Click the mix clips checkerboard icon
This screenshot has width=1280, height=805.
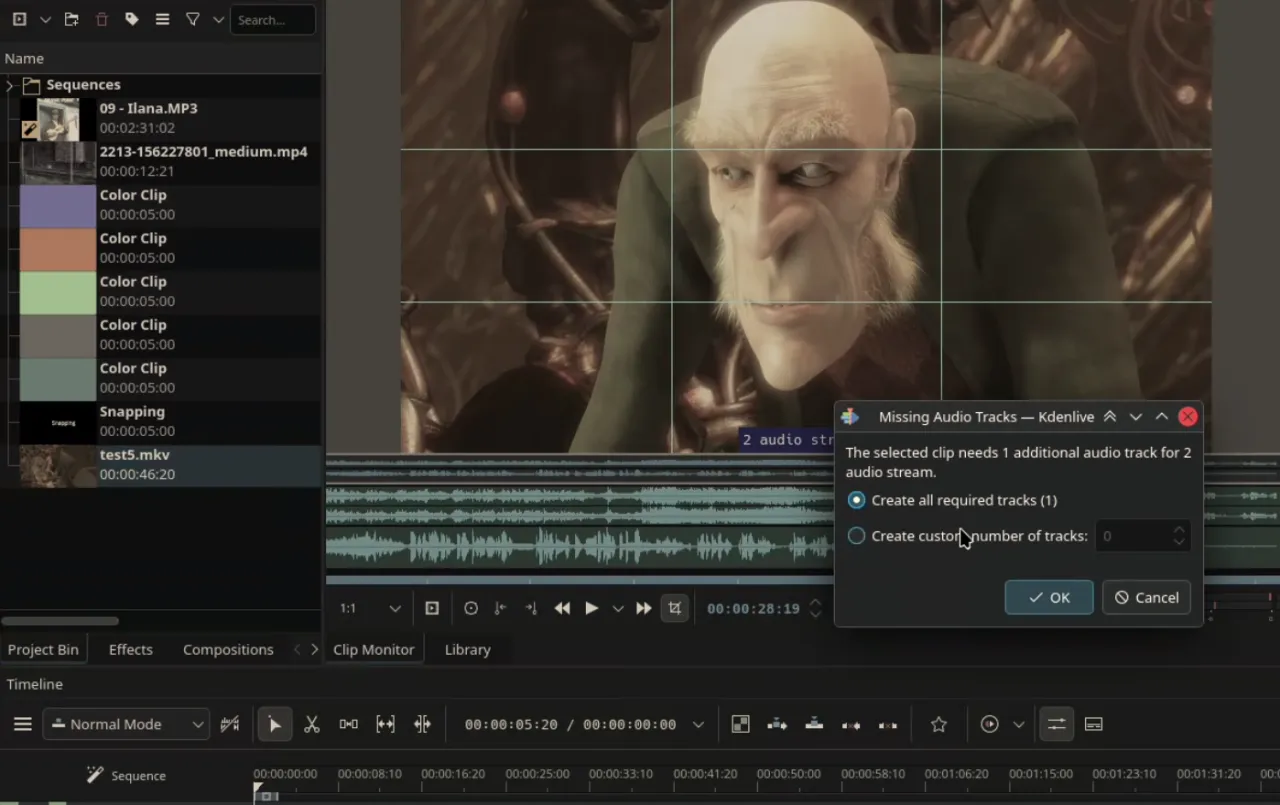pos(740,724)
